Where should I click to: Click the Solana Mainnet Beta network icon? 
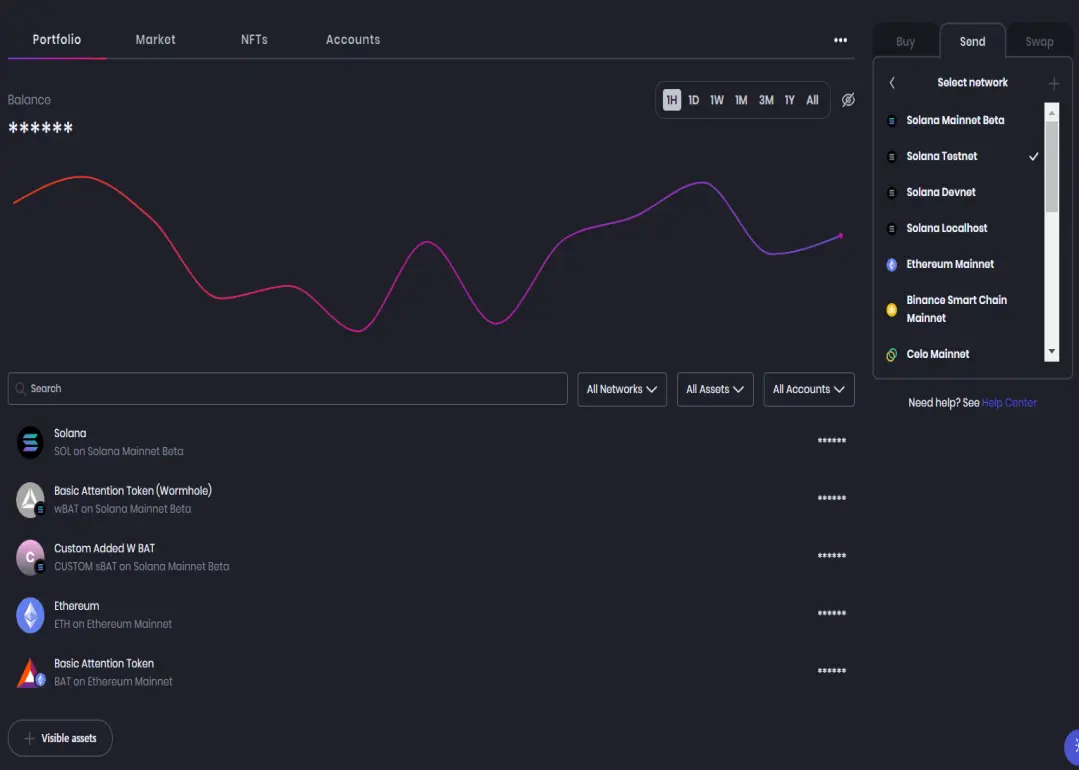coord(891,120)
